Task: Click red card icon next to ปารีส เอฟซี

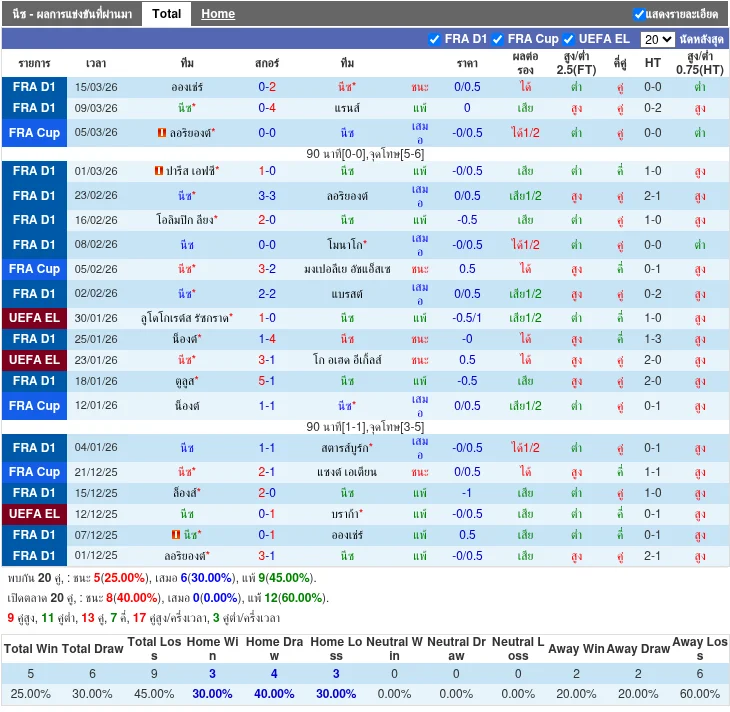Action: (159, 171)
